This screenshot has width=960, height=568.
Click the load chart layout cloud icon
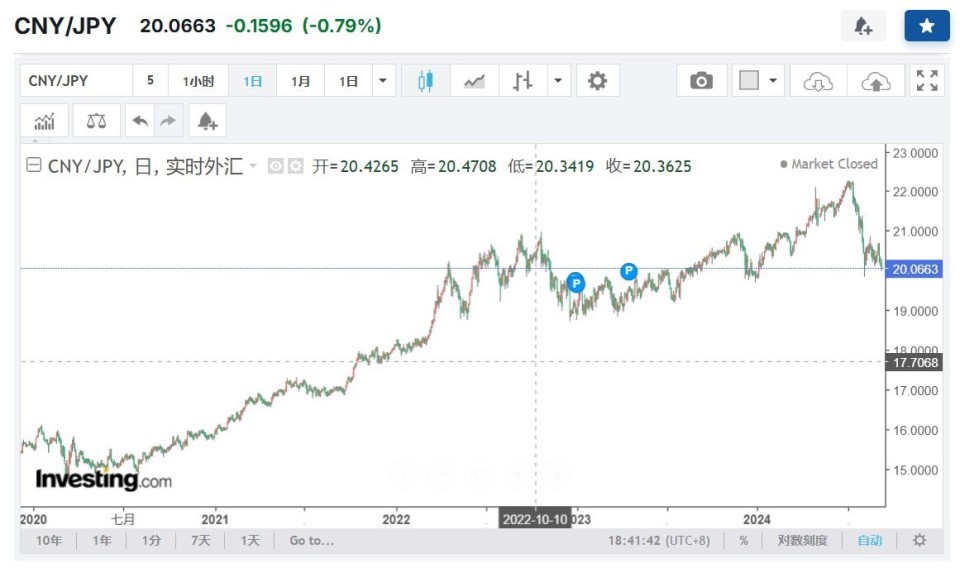818,81
